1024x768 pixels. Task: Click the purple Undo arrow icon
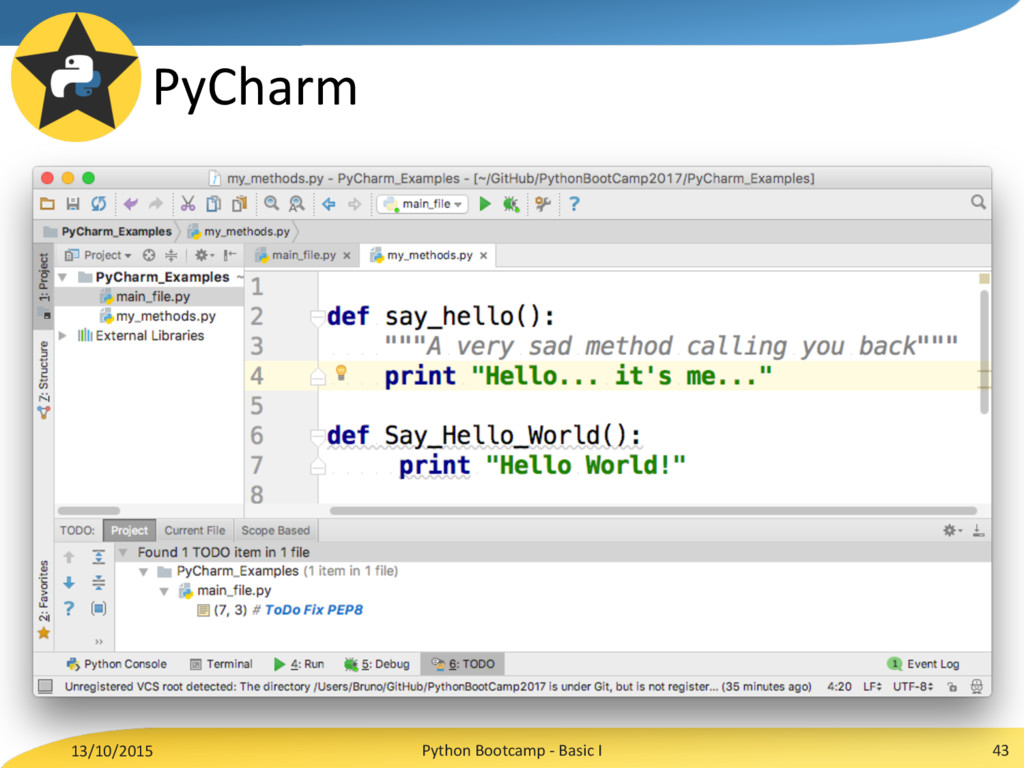[131, 204]
